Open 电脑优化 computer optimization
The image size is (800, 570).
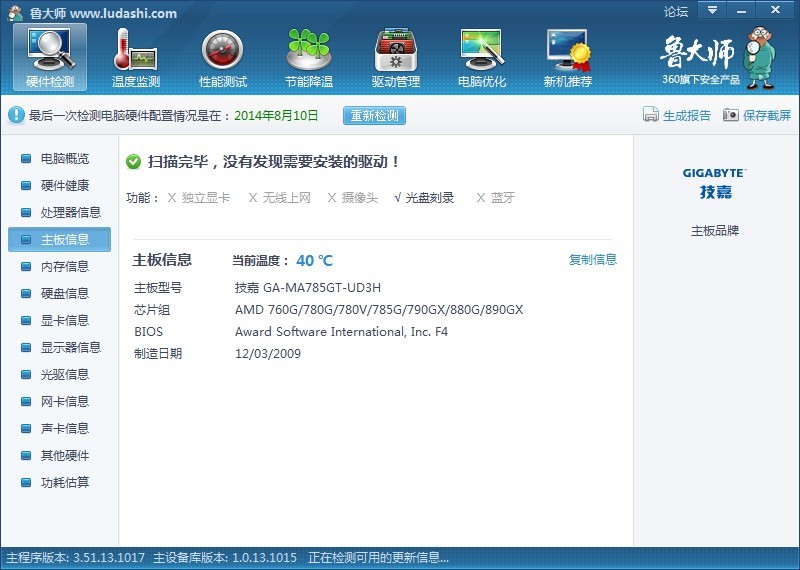[x=482, y=58]
